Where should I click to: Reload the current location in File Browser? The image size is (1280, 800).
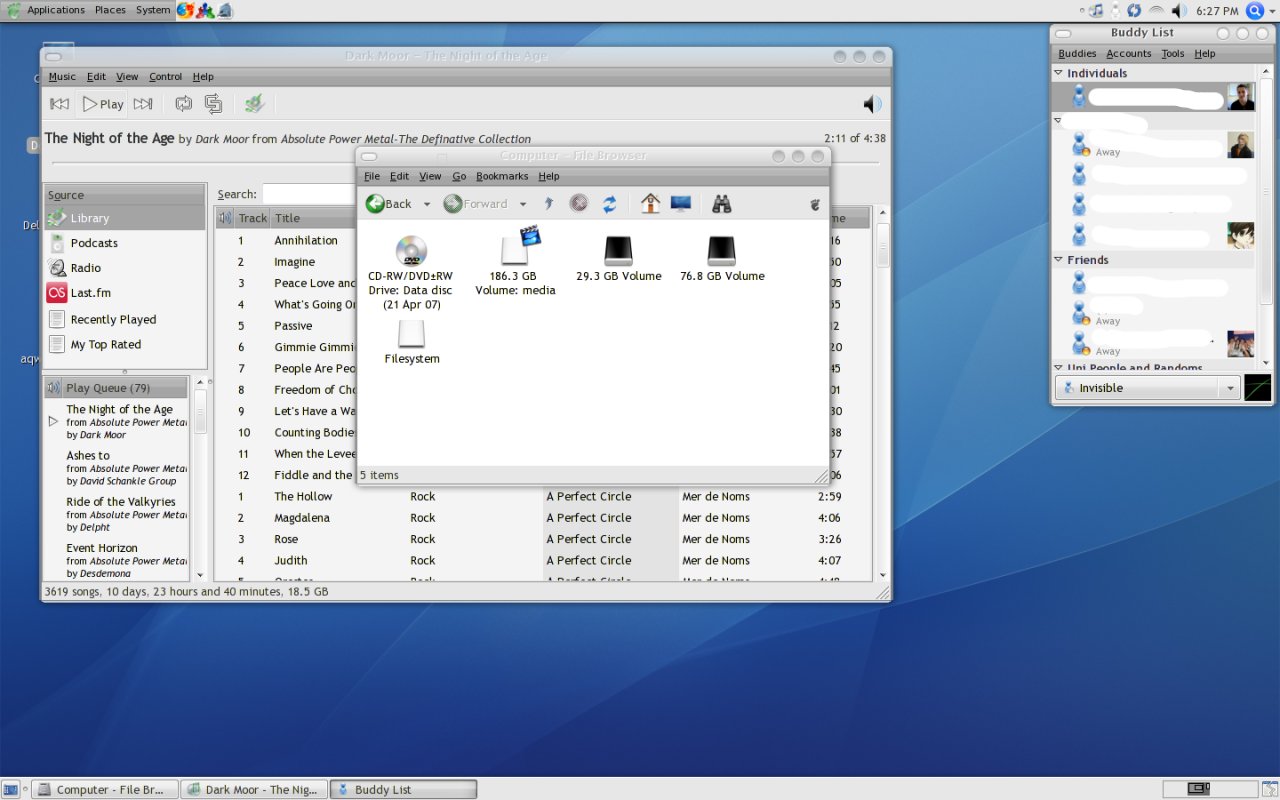pyautogui.click(x=609, y=204)
